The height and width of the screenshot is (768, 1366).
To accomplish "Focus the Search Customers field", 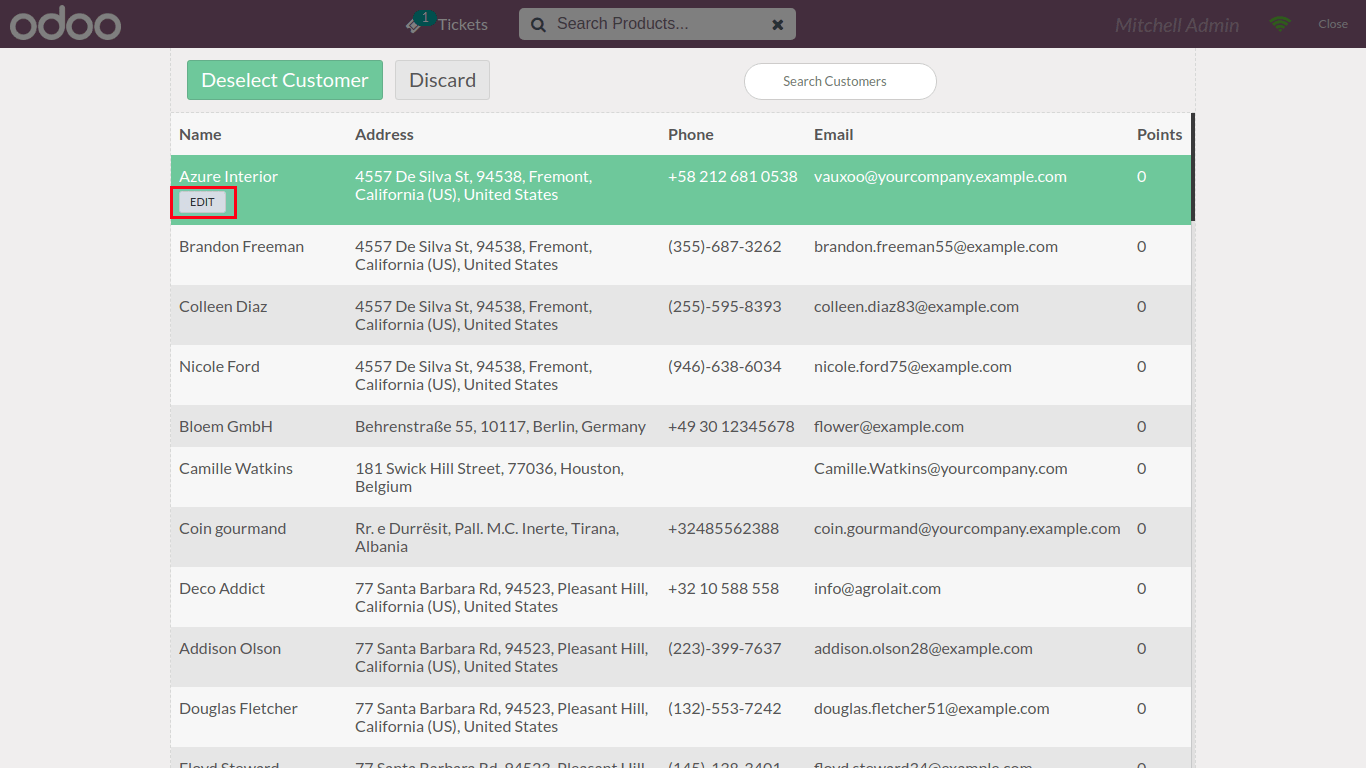I will [840, 81].
